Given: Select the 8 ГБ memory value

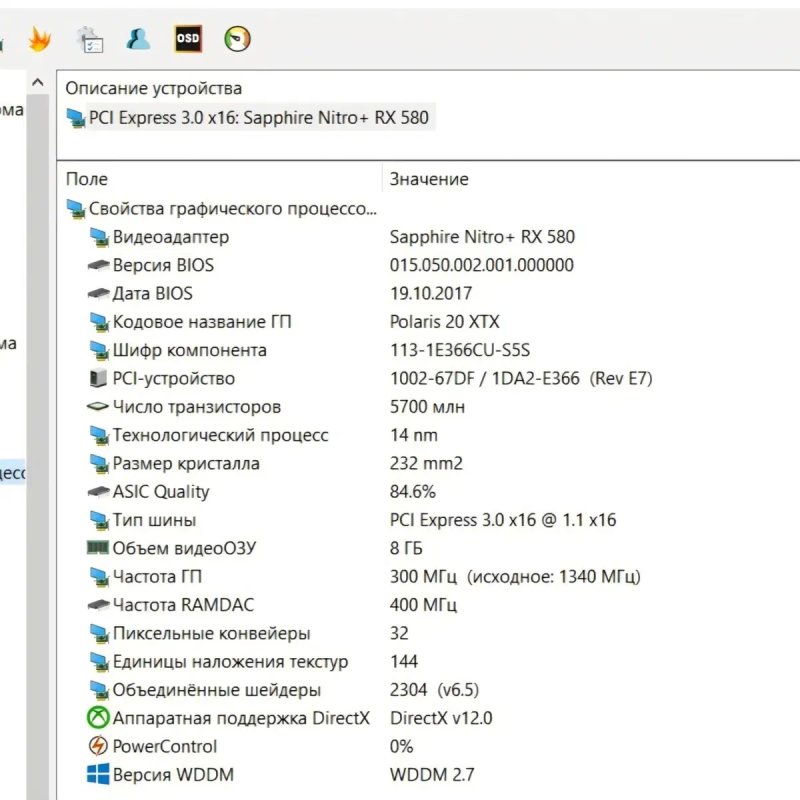Looking at the screenshot, I should 406,548.
